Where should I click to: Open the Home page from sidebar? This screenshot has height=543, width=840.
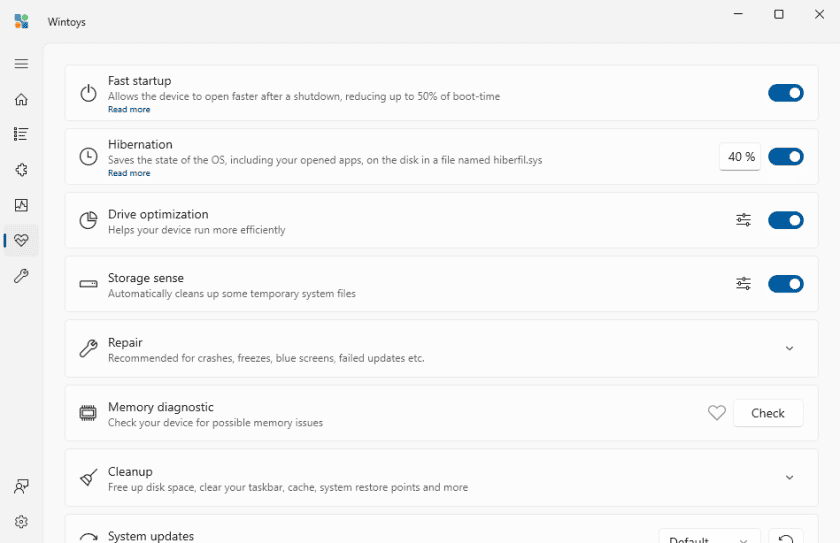click(x=21, y=99)
